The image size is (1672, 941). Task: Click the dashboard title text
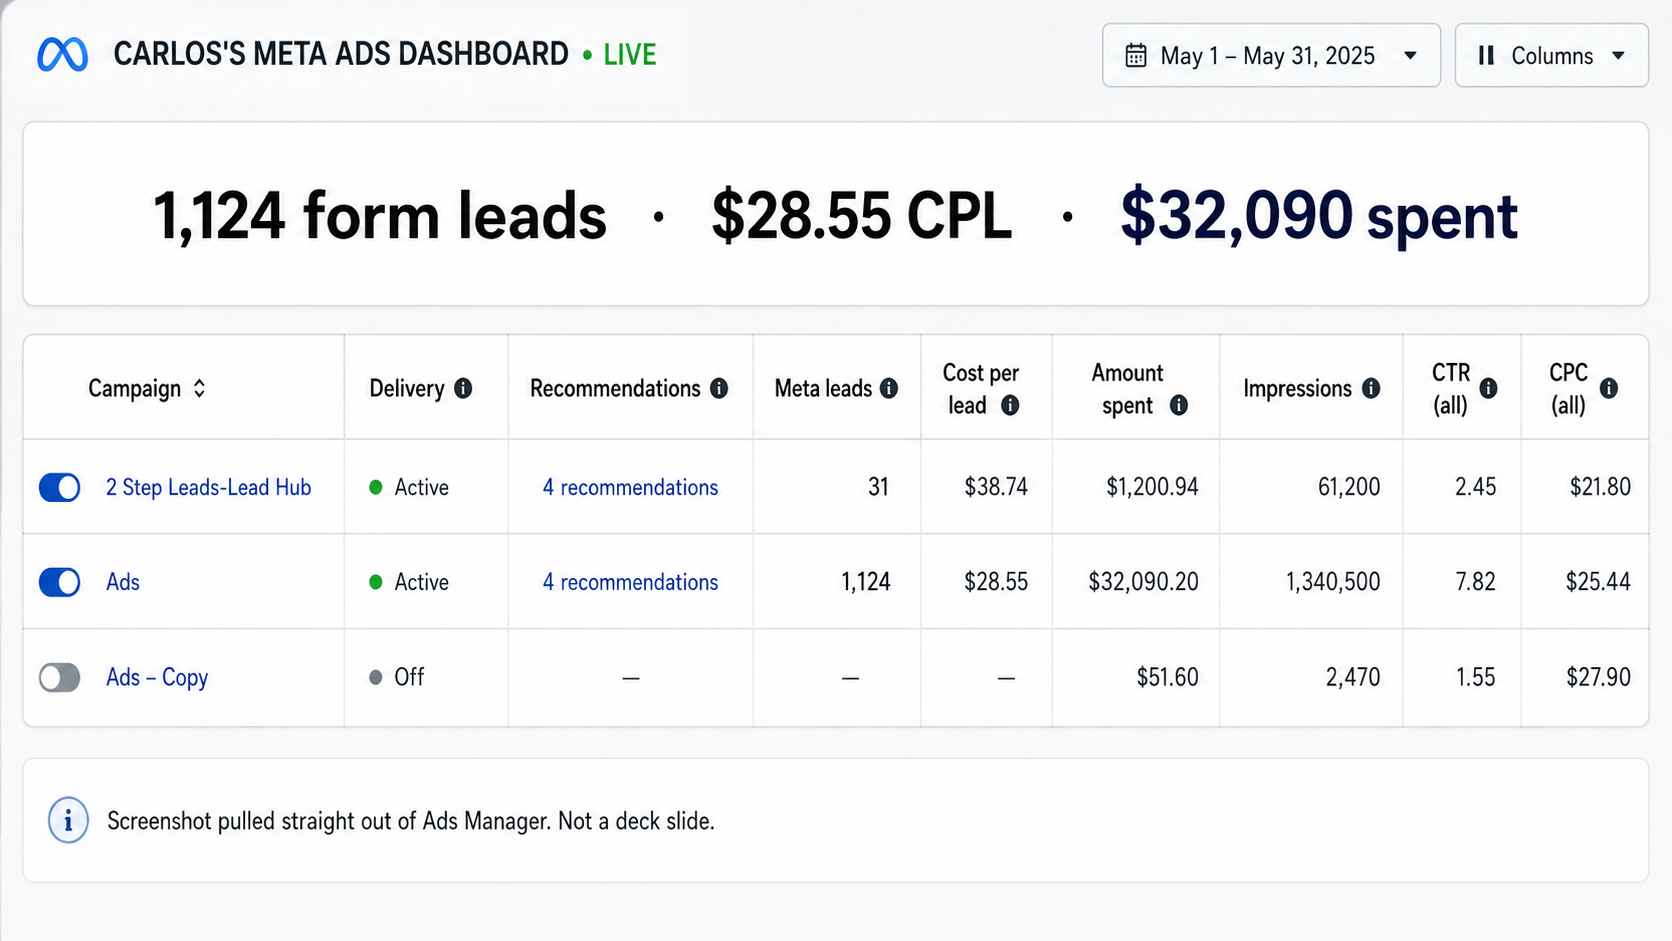tap(341, 54)
